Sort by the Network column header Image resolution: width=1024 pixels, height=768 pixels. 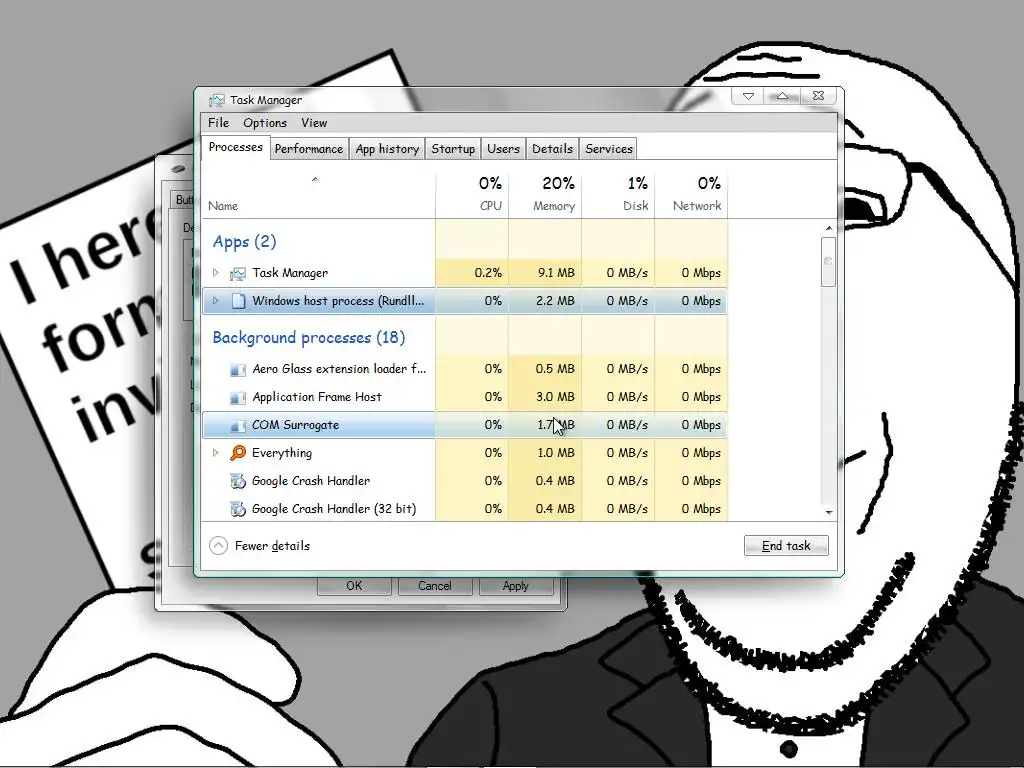[692, 195]
